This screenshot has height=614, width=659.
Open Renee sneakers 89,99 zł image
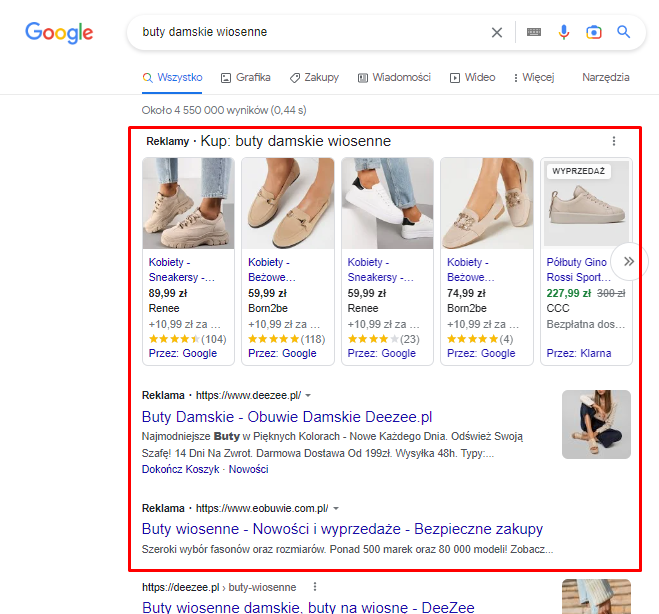pyautogui.click(x=188, y=203)
